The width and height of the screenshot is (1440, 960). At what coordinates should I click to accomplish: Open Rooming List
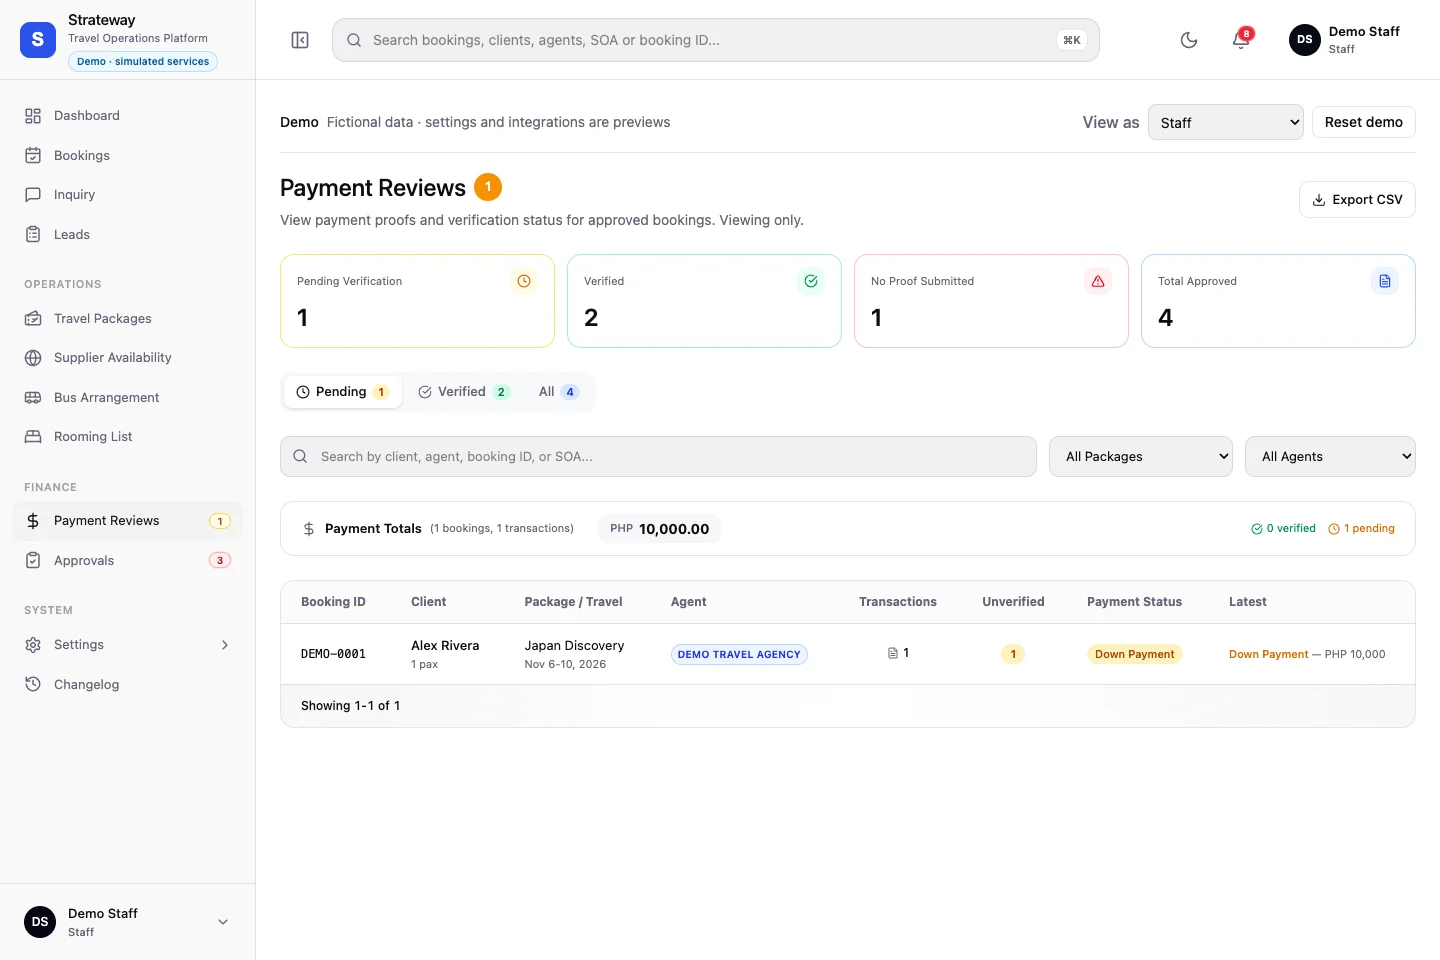[x=127, y=437]
